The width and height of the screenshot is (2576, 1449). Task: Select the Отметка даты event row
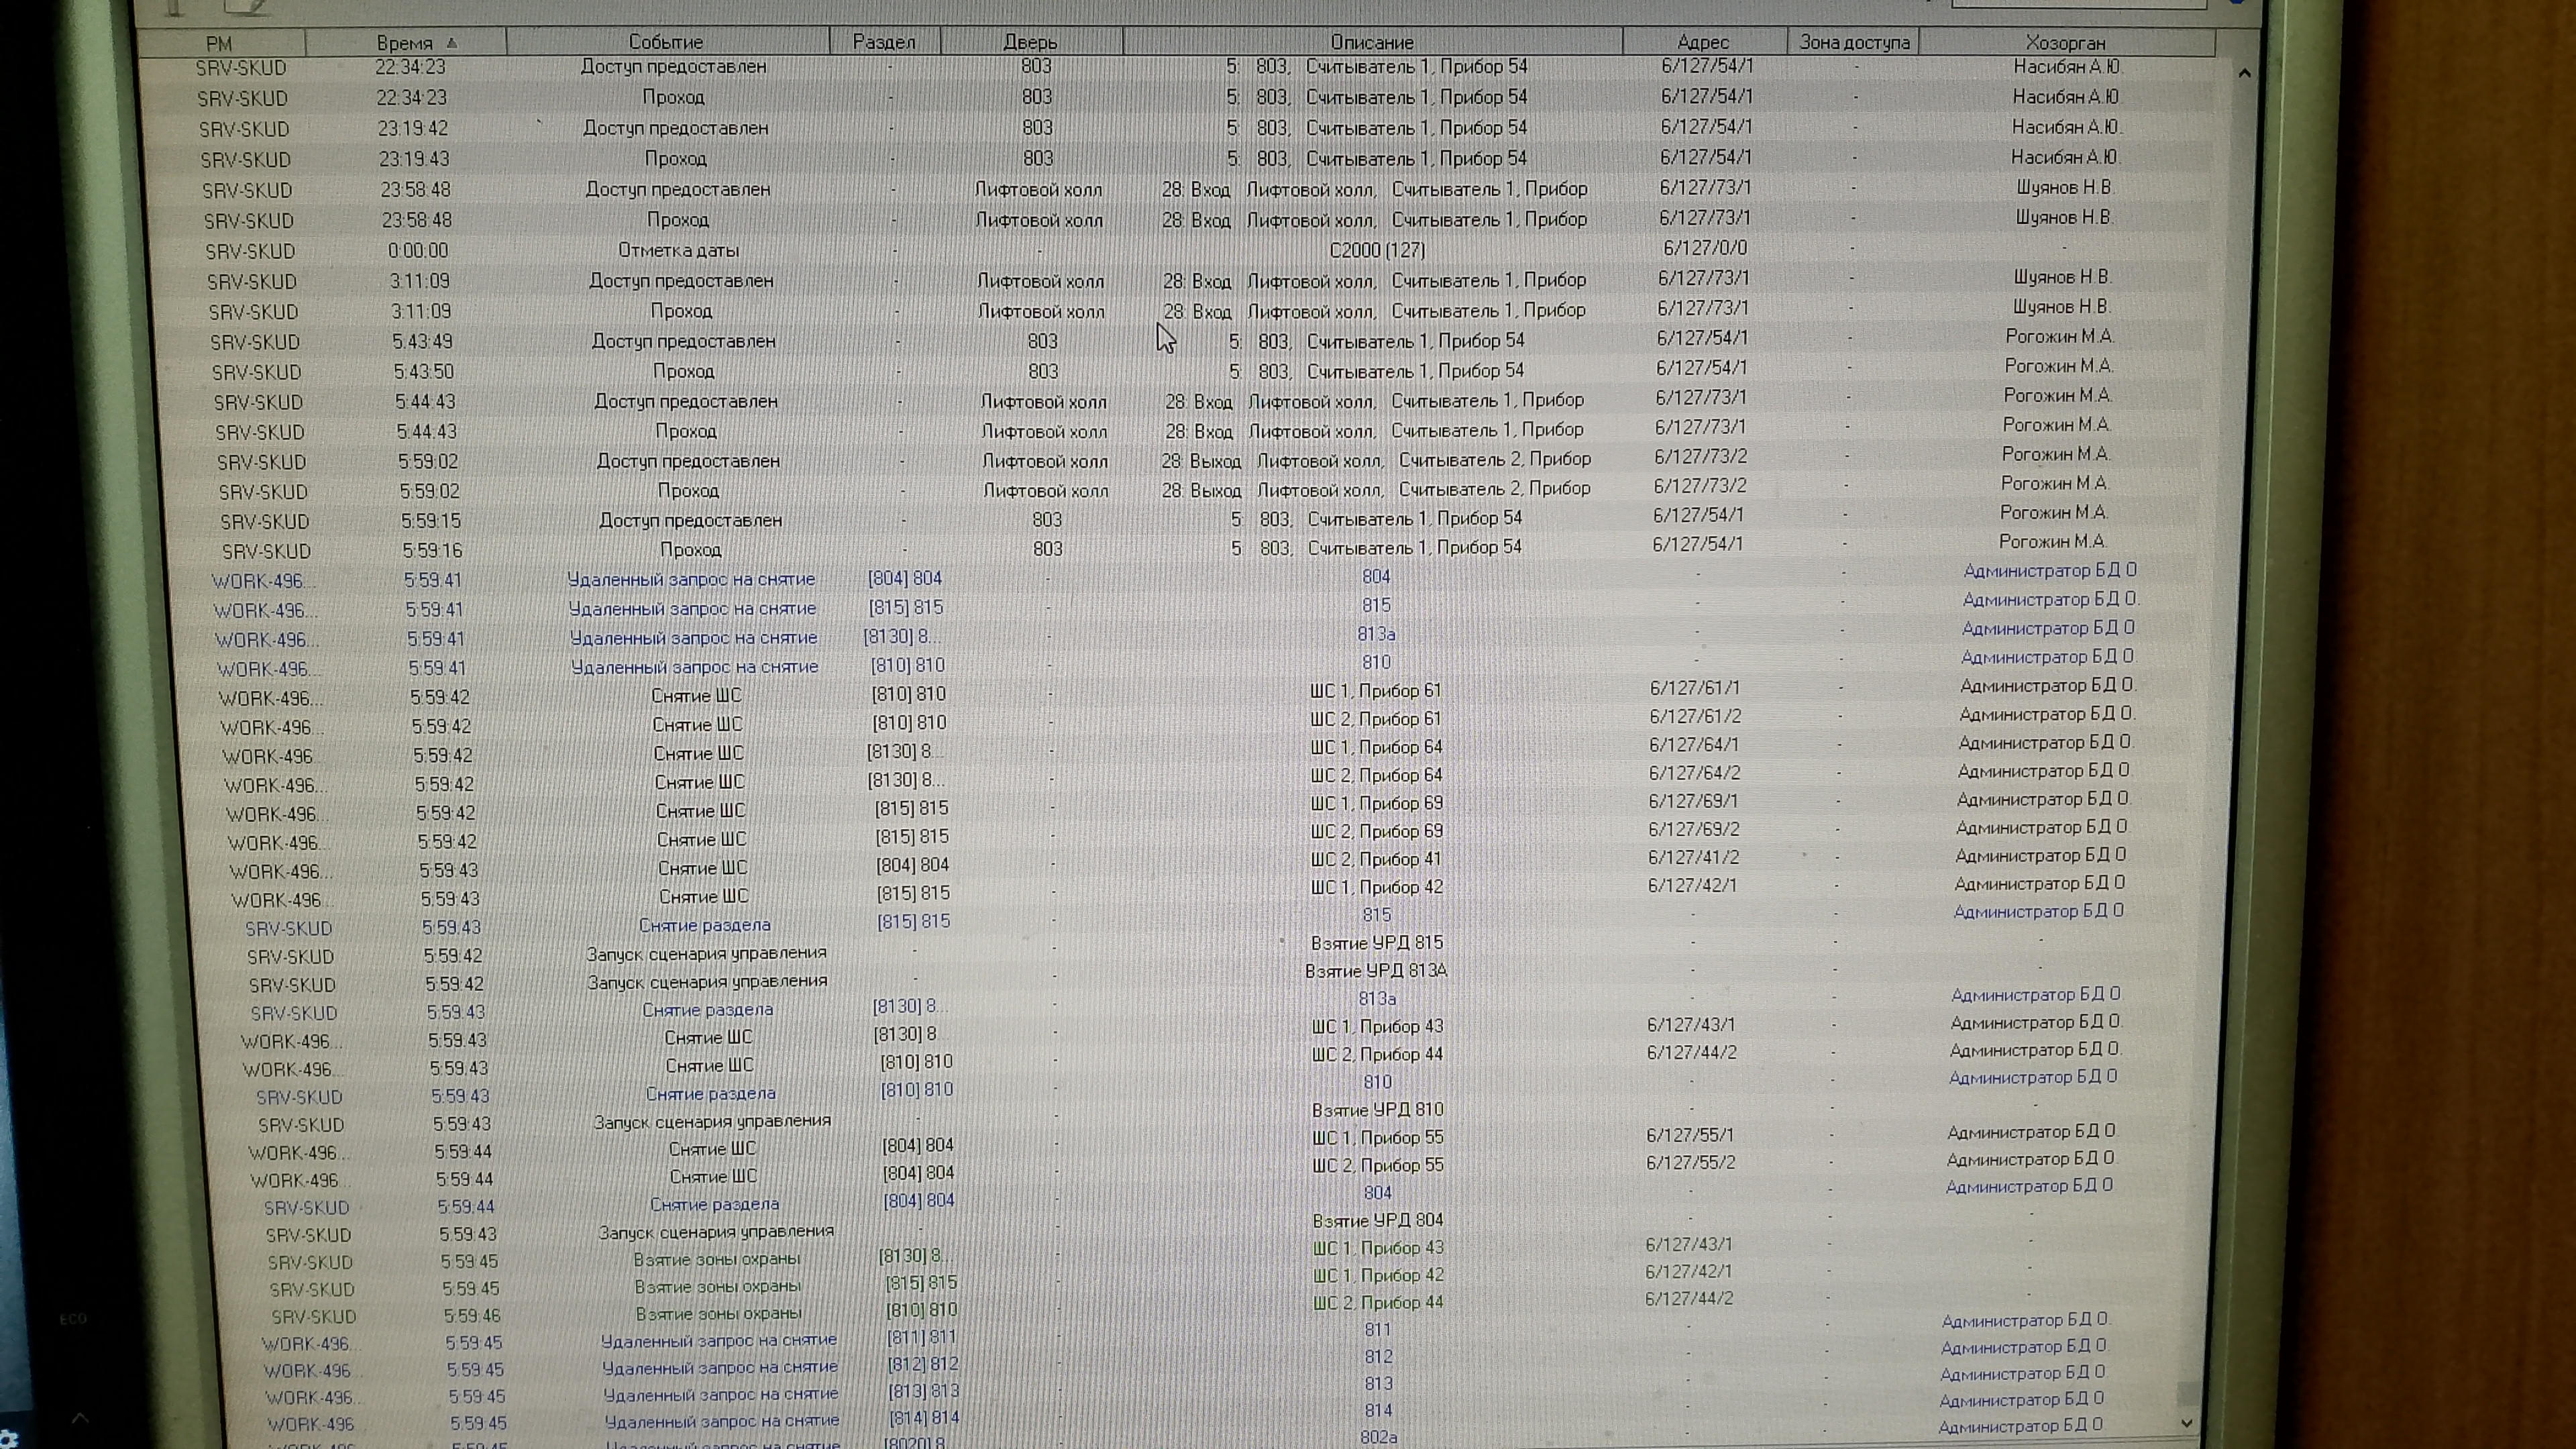678,250
